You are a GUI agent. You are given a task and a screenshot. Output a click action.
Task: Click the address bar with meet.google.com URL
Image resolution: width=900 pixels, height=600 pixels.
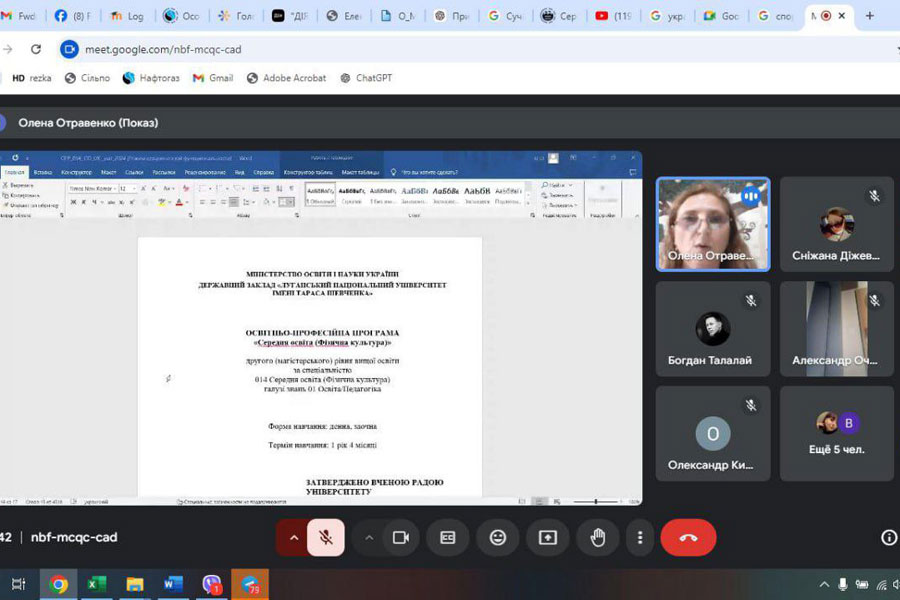[x=450, y=49]
